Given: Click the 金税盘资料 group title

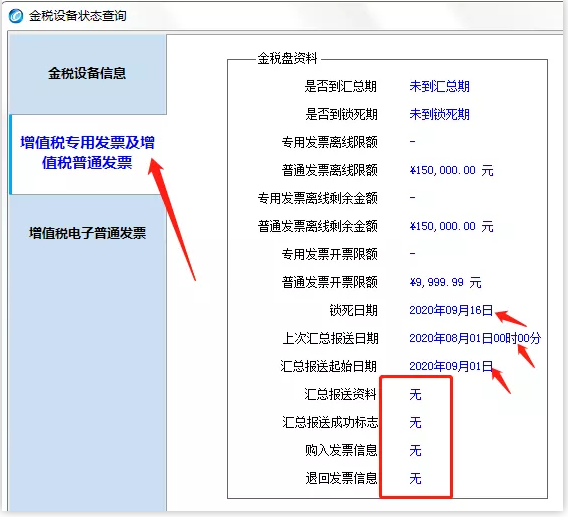Looking at the screenshot, I should coord(287,58).
